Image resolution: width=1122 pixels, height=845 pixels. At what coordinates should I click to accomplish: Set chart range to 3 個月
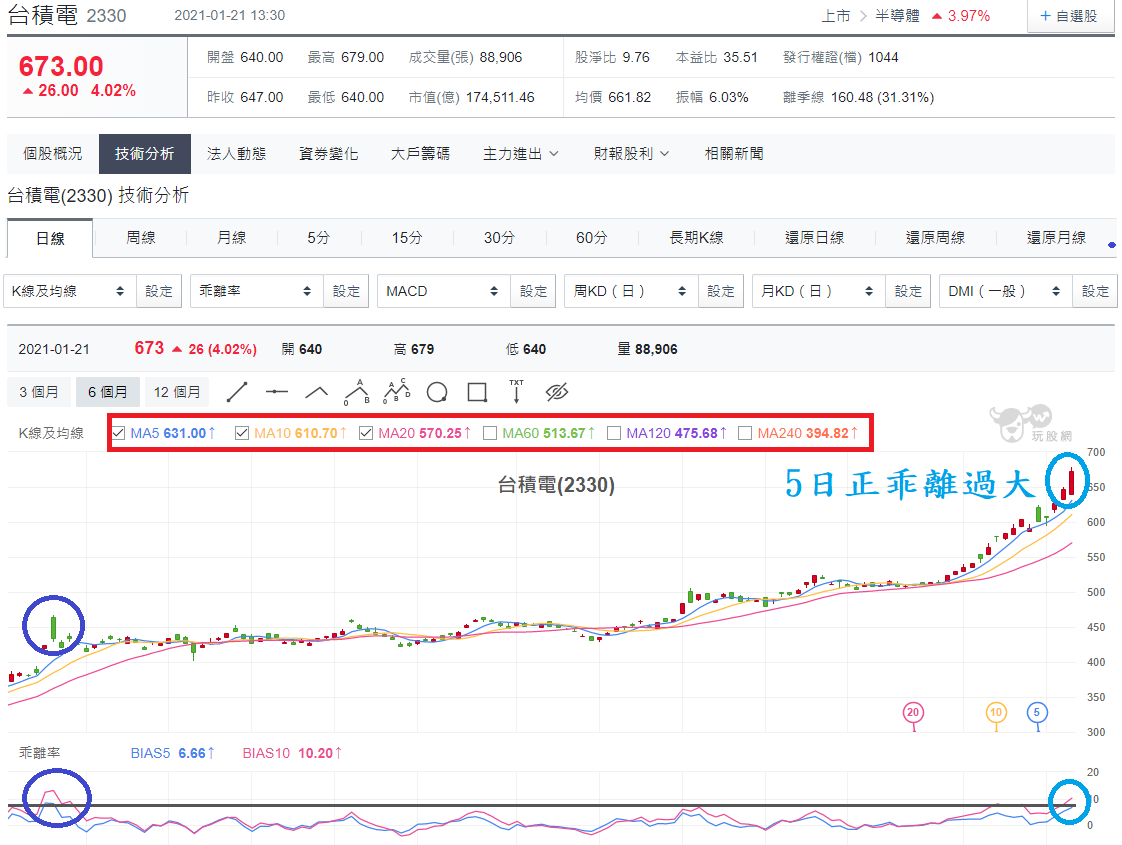tap(39, 392)
